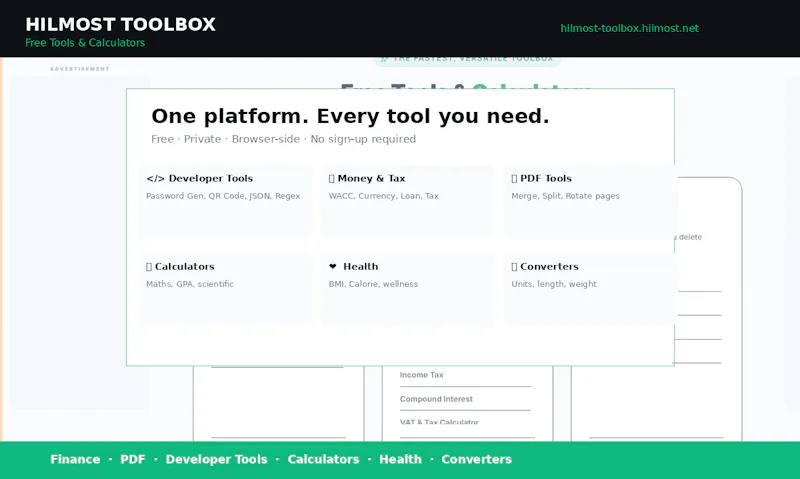This screenshot has height=479, width=800.
Task: Click 'Merge, Split, Rotate pages' text
Action: coord(565,196)
